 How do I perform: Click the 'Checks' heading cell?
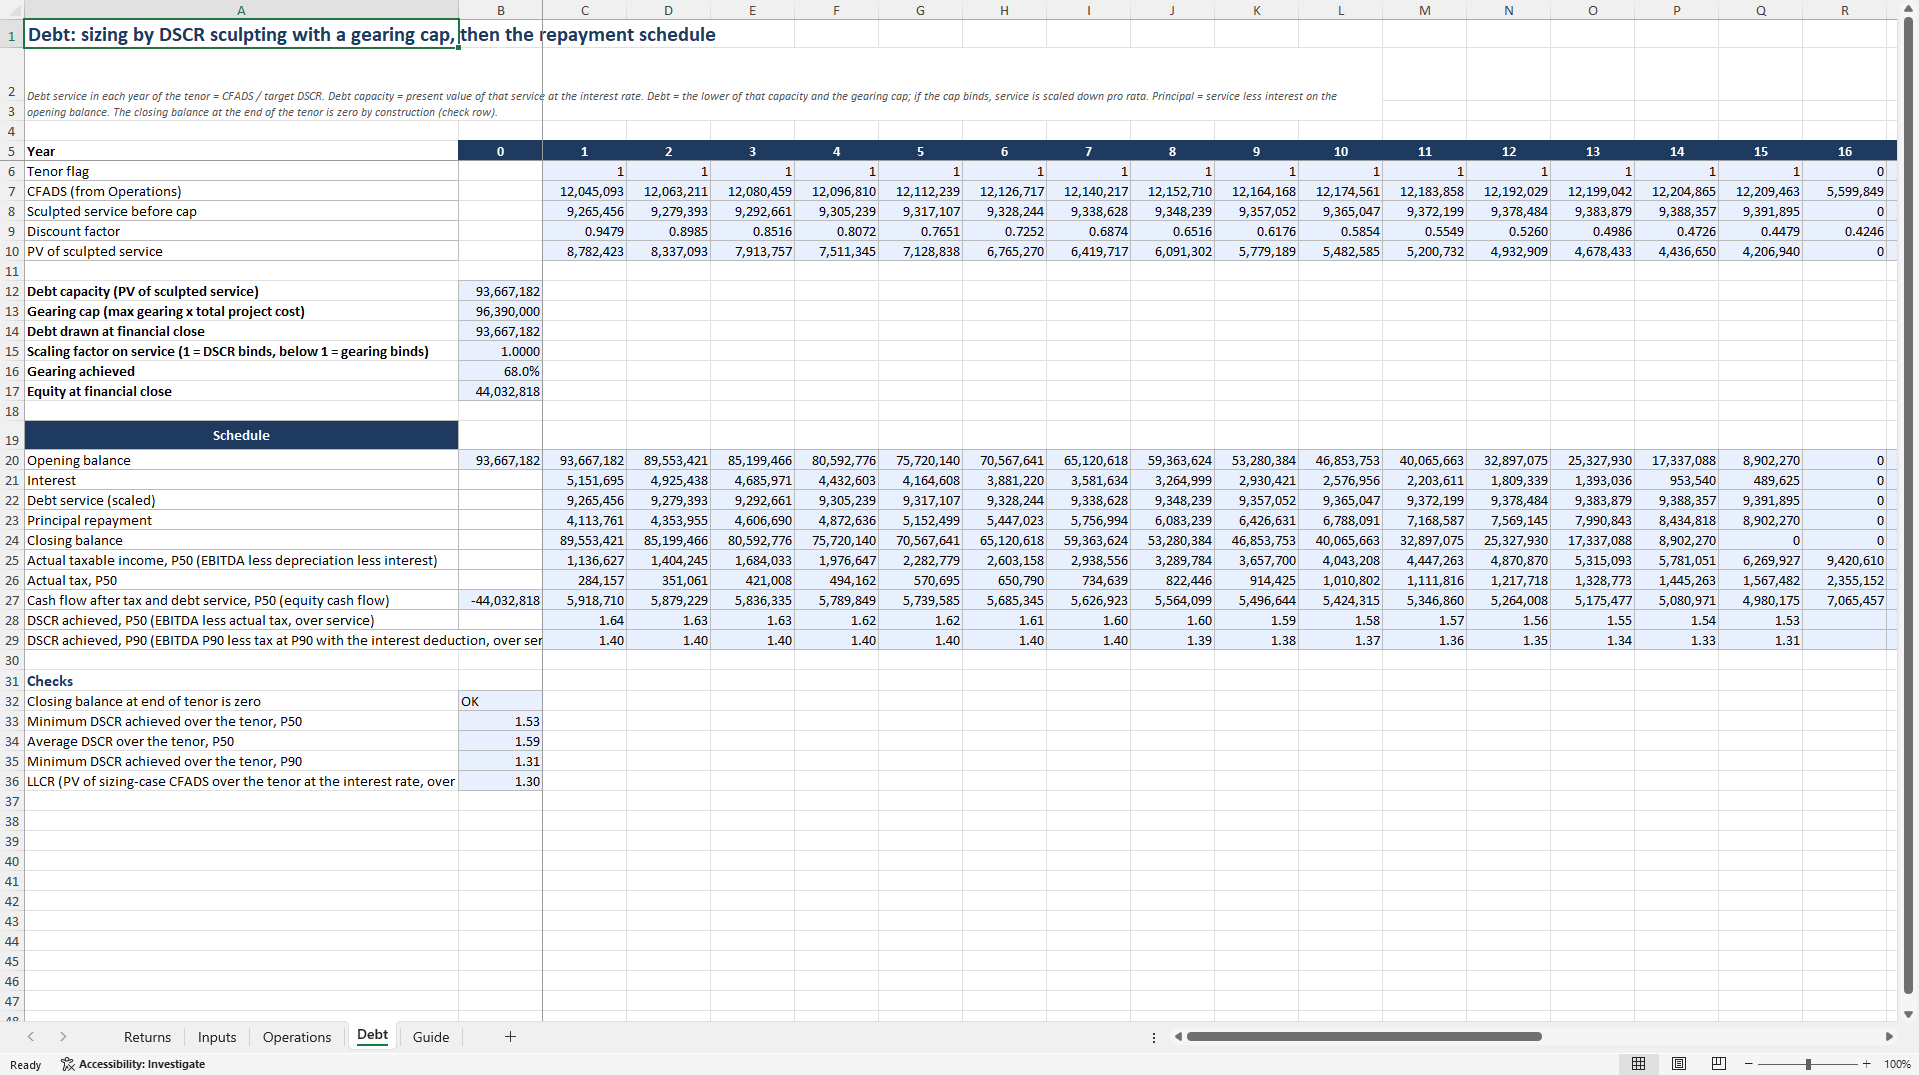pyautogui.click(x=241, y=681)
